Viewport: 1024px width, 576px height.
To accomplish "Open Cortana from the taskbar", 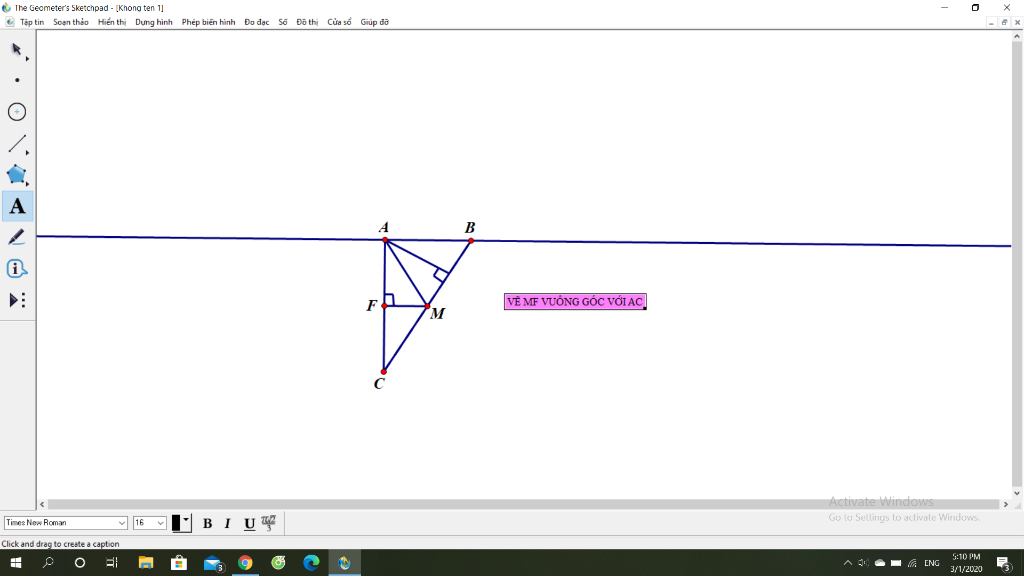I will click(80, 562).
